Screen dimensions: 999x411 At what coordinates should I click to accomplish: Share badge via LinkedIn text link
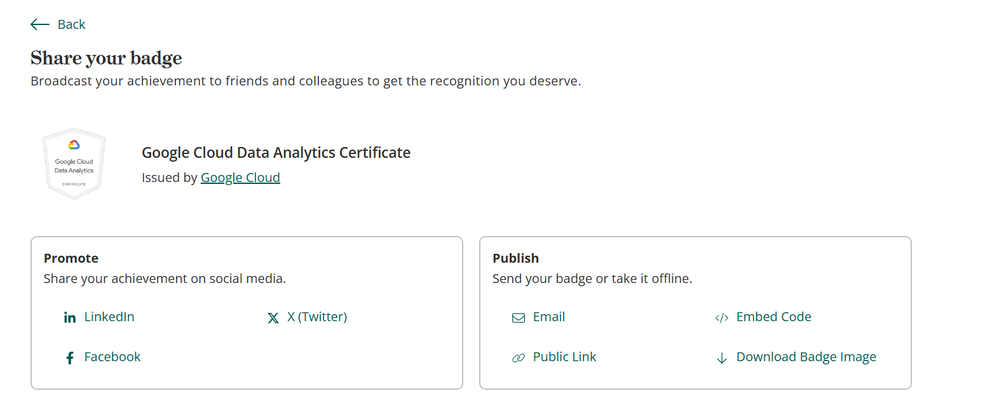tap(109, 317)
